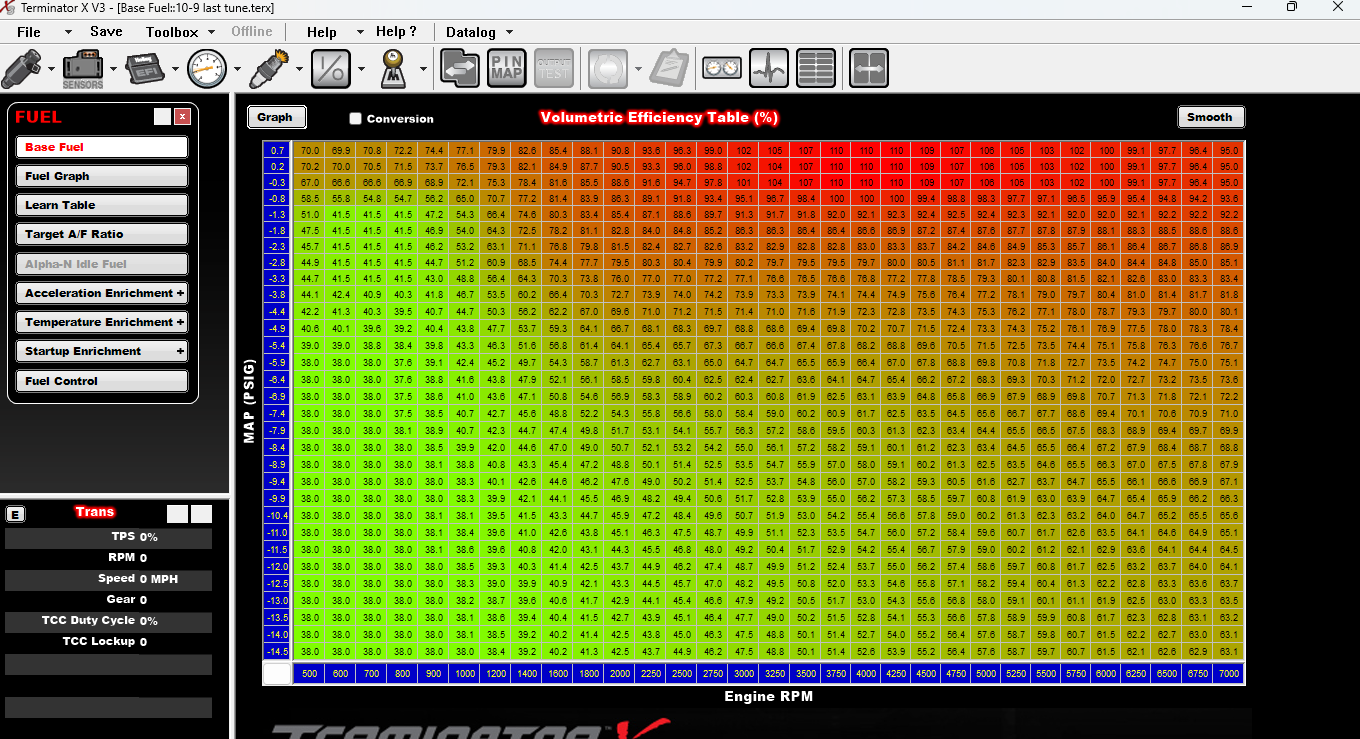Open the fuel injector icon
This screenshot has height=739, width=1360.
[21, 69]
